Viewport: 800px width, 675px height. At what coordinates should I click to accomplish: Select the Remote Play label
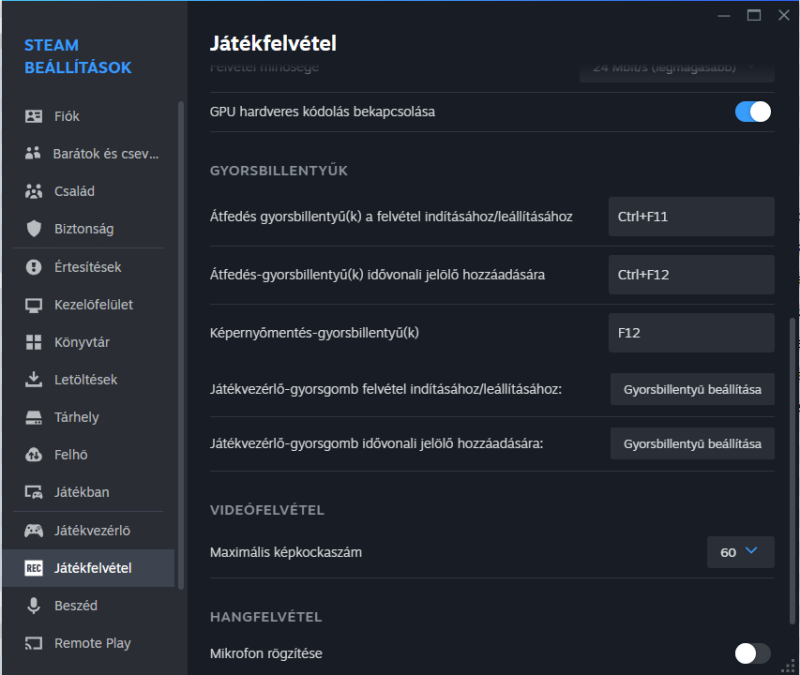coord(92,643)
